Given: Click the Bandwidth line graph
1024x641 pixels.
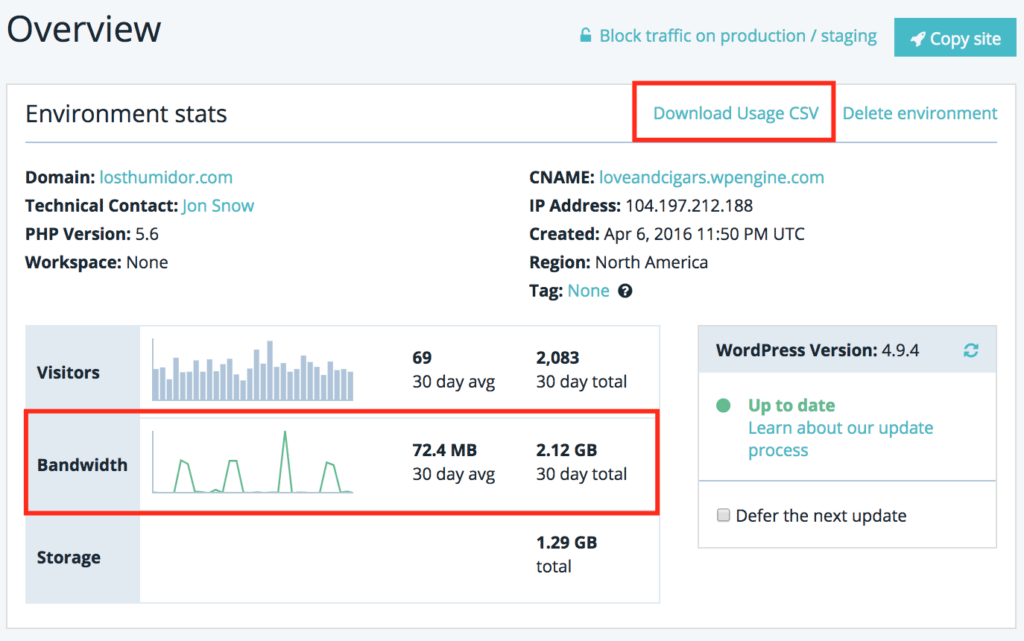Looking at the screenshot, I should coord(253,462).
